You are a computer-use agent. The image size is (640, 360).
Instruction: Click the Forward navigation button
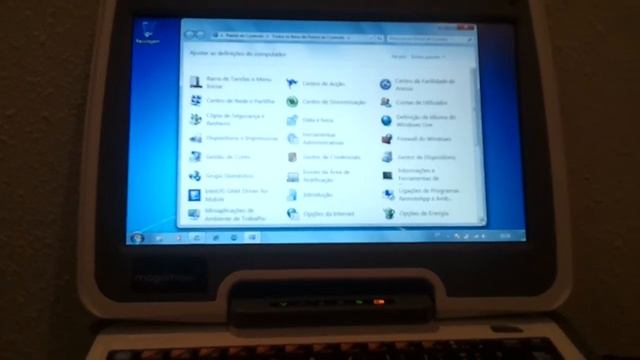pos(200,35)
